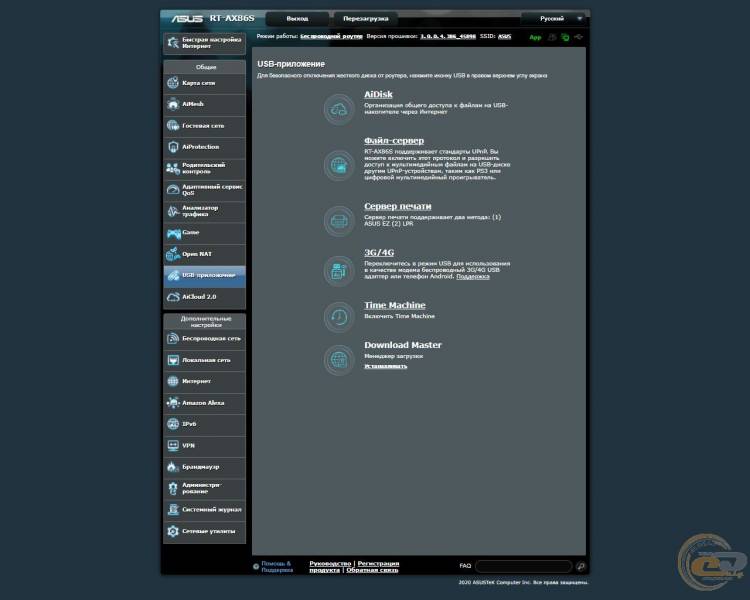Viewport: 750px width, 600px height.
Task: Open IPv6 settings
Action: 205,424
